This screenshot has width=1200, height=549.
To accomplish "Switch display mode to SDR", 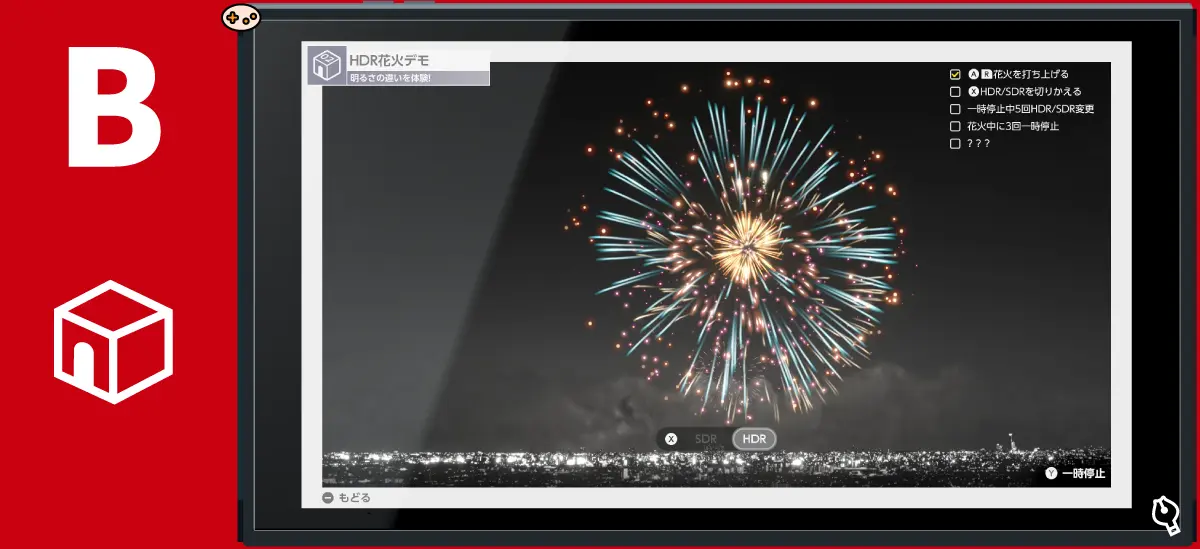I will click(706, 439).
